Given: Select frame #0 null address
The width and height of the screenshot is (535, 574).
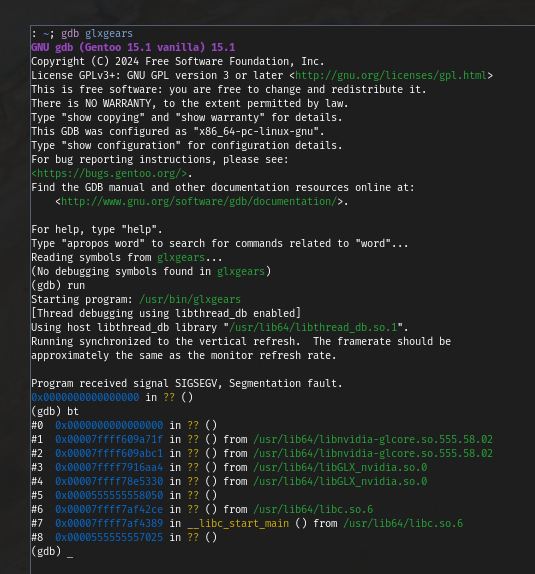Looking at the screenshot, I should point(109,425).
